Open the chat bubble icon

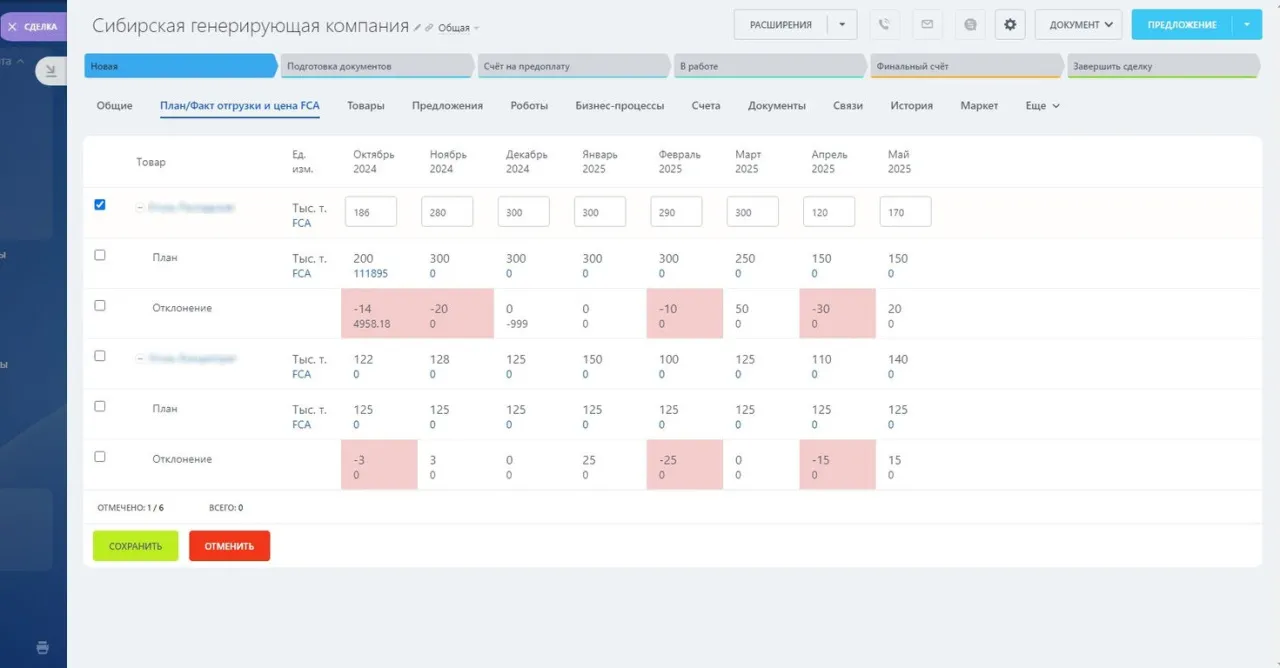pos(969,25)
